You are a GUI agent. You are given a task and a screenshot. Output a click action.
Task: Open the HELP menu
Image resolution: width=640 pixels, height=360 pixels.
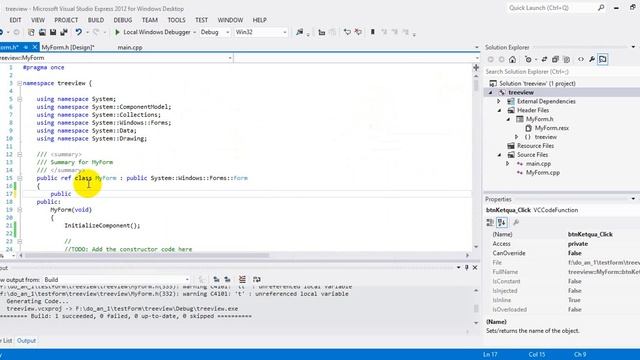259,20
